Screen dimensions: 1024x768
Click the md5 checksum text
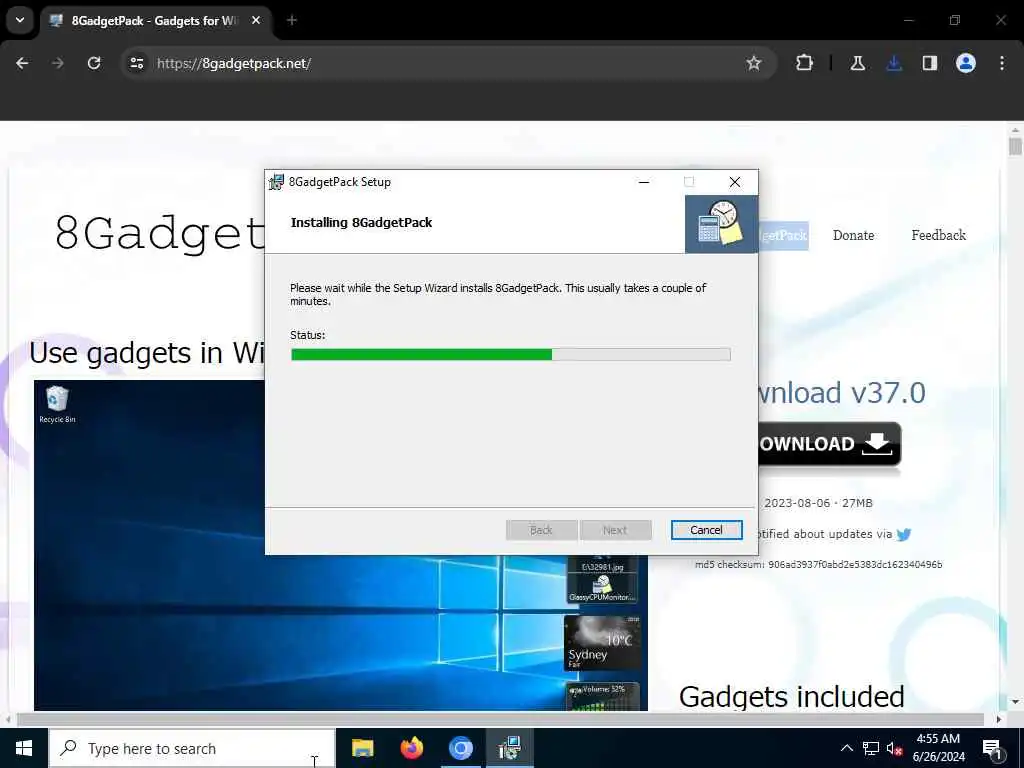[818, 564]
